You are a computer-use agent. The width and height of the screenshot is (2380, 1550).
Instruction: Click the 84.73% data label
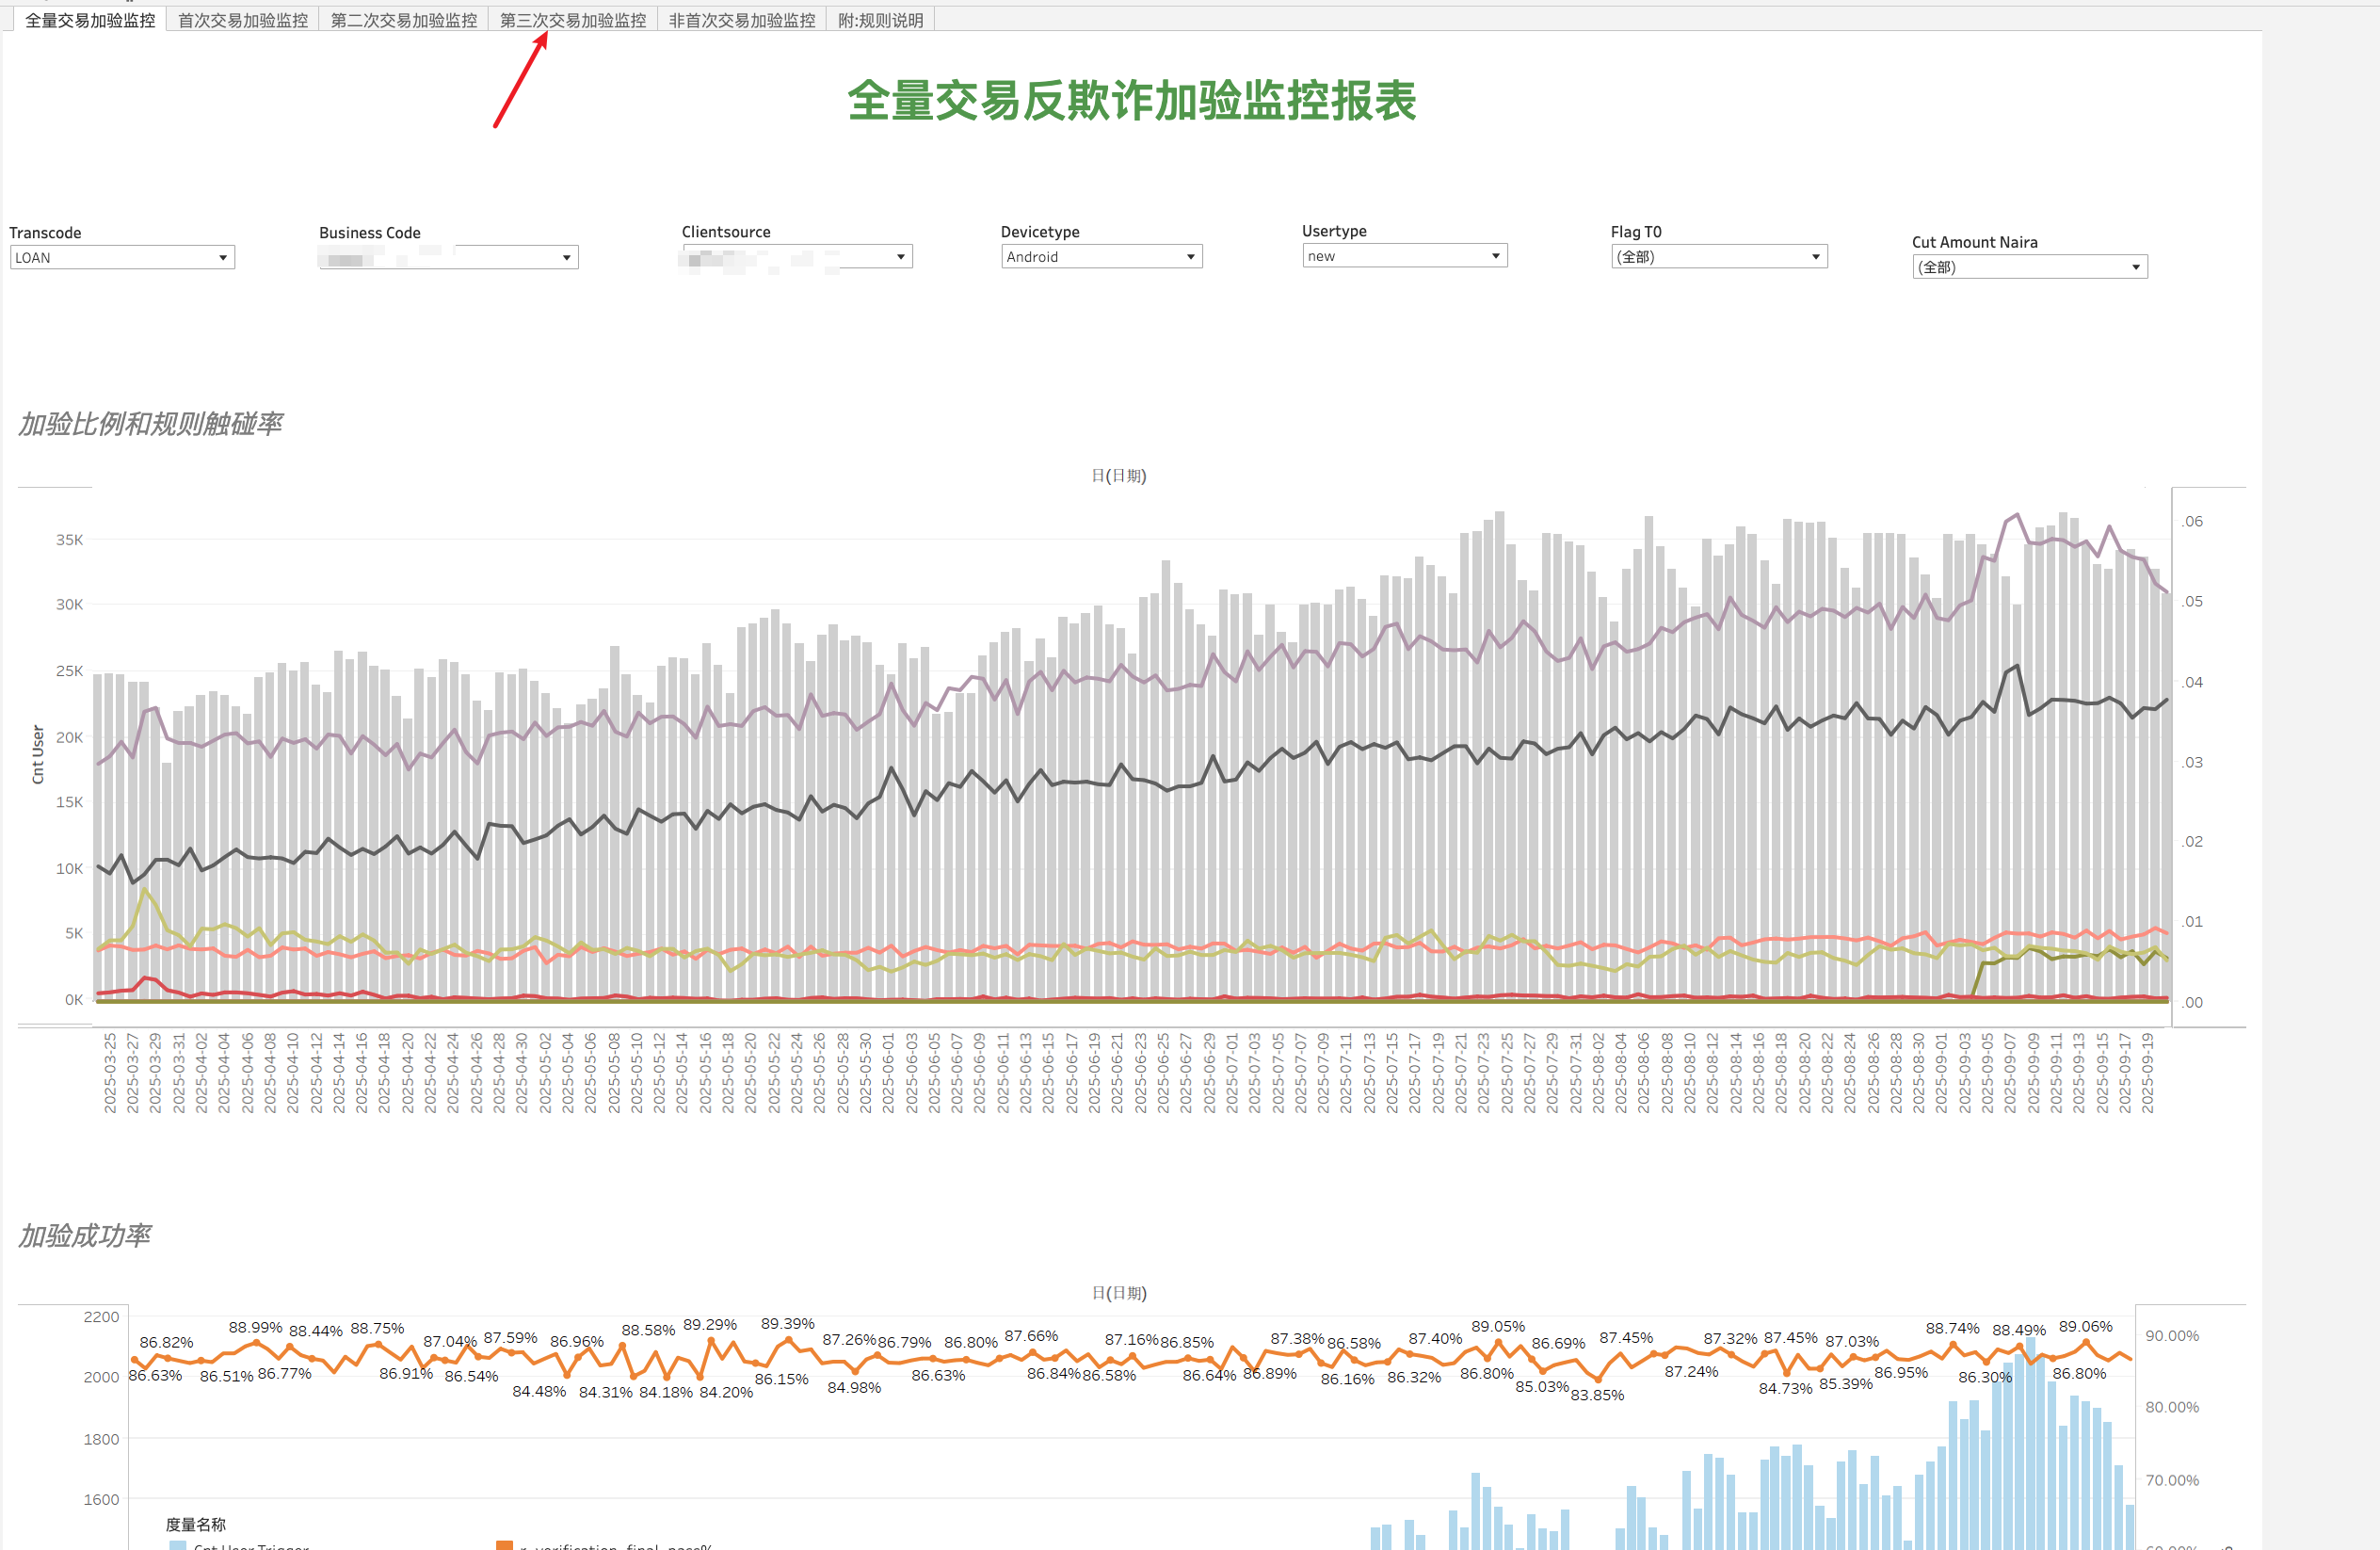(1785, 1389)
